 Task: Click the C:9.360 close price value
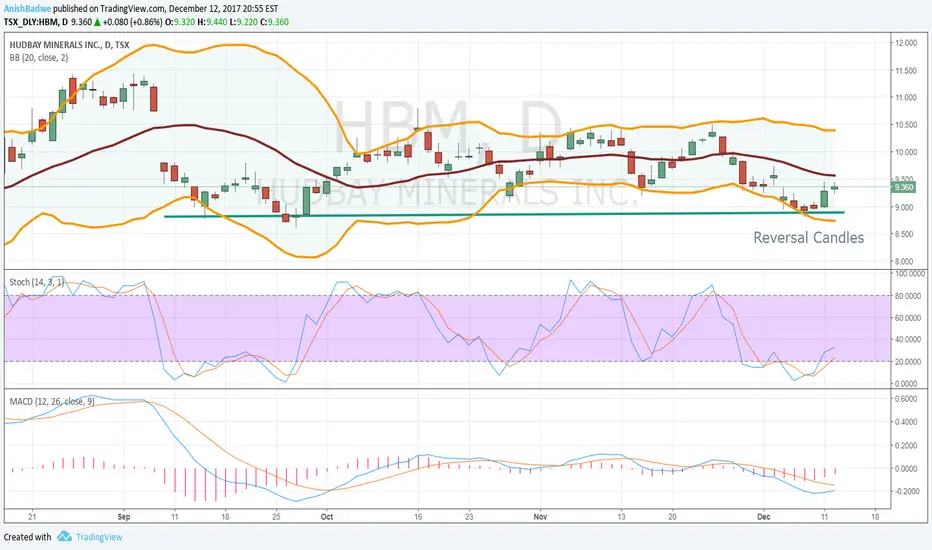click(275, 22)
